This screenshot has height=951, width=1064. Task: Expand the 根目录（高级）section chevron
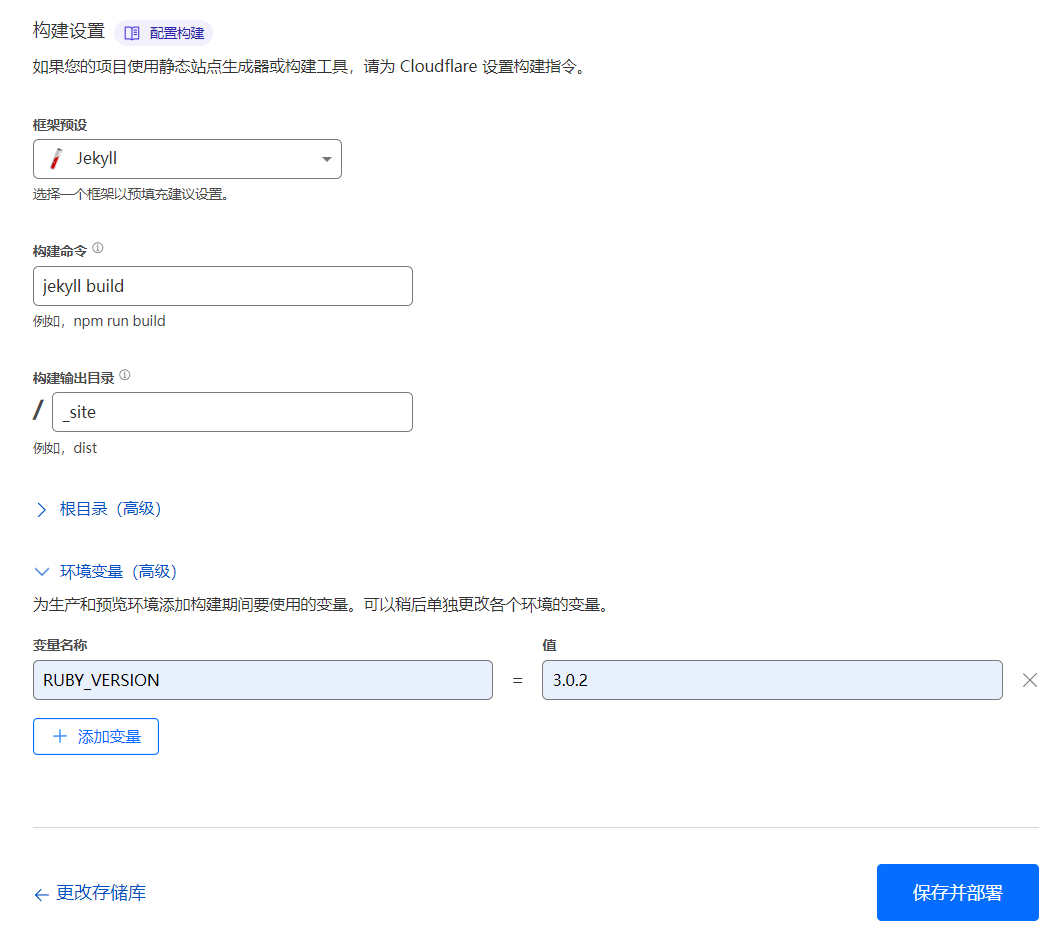41,510
